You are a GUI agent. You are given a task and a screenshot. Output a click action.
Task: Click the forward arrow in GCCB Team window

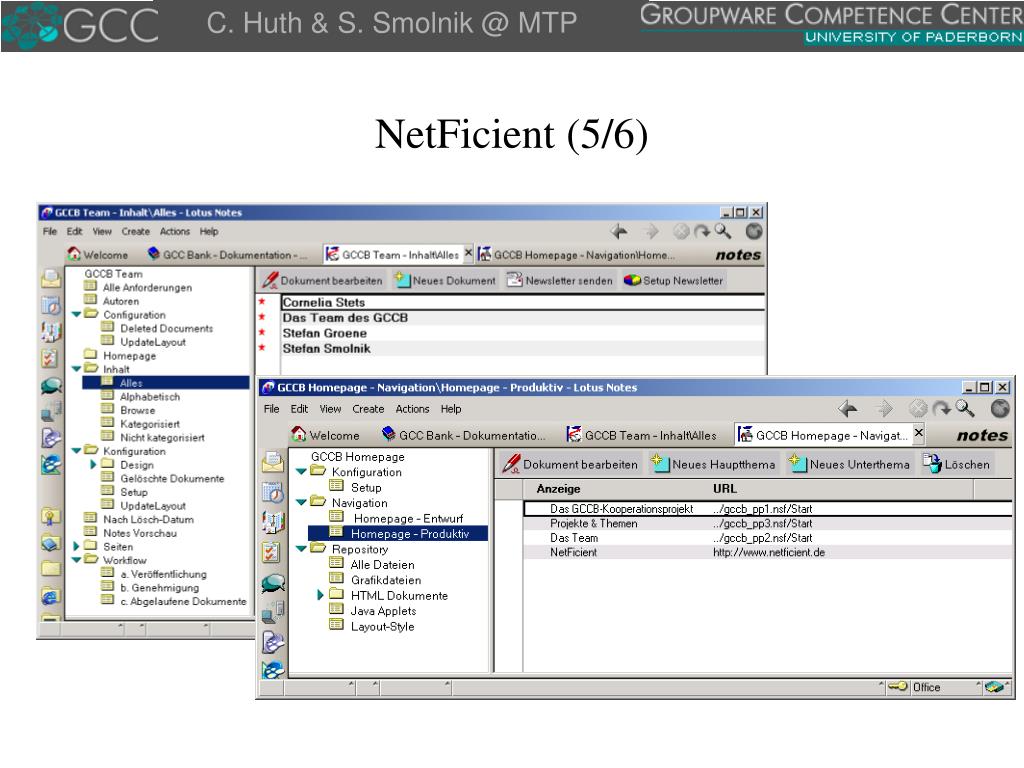click(651, 231)
